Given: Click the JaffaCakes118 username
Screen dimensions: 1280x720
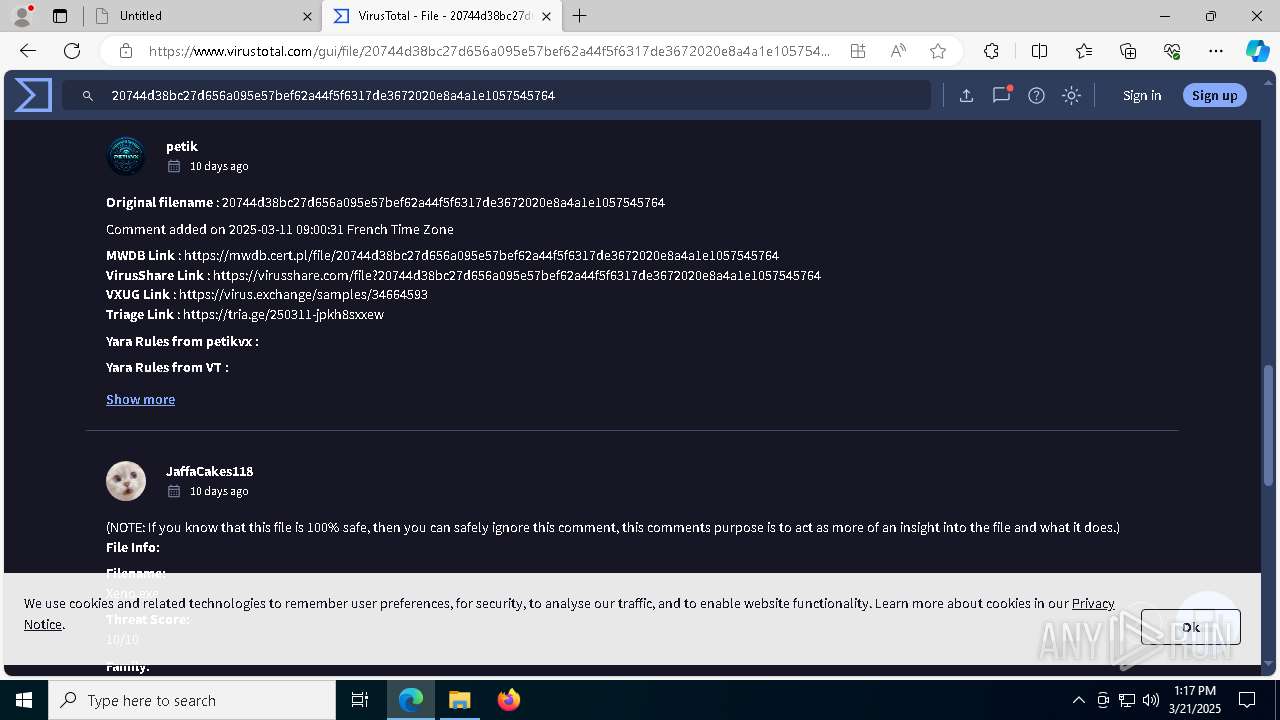Looking at the screenshot, I should pos(209,471).
